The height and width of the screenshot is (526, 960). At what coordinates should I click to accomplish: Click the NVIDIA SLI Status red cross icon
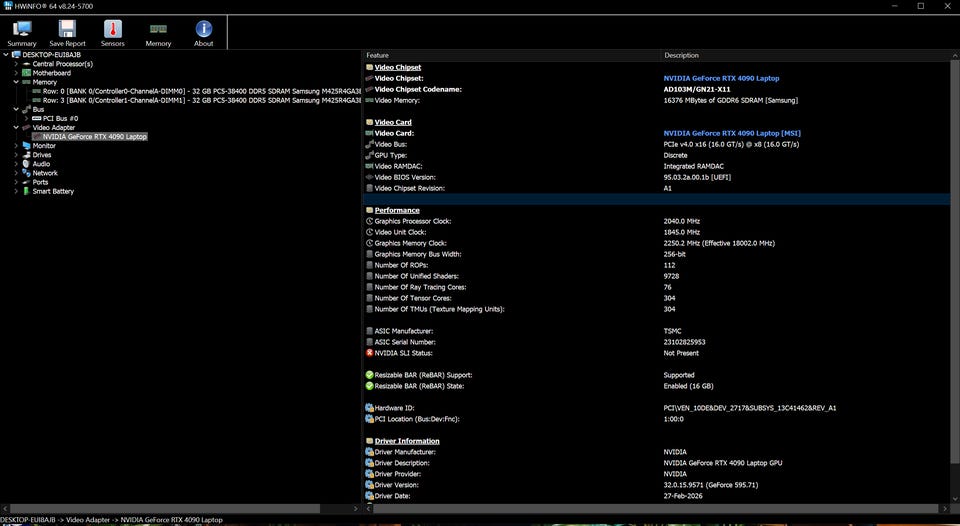click(x=369, y=353)
